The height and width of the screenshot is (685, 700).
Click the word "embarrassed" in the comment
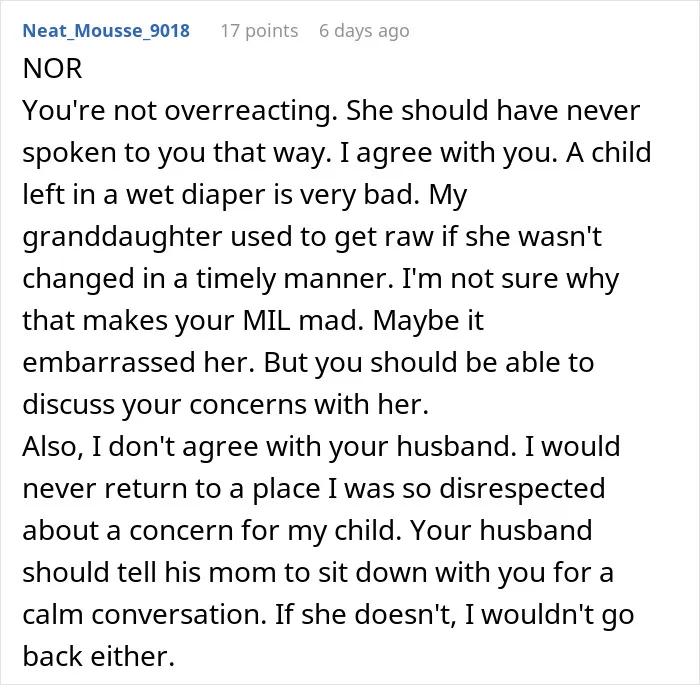pos(109,362)
